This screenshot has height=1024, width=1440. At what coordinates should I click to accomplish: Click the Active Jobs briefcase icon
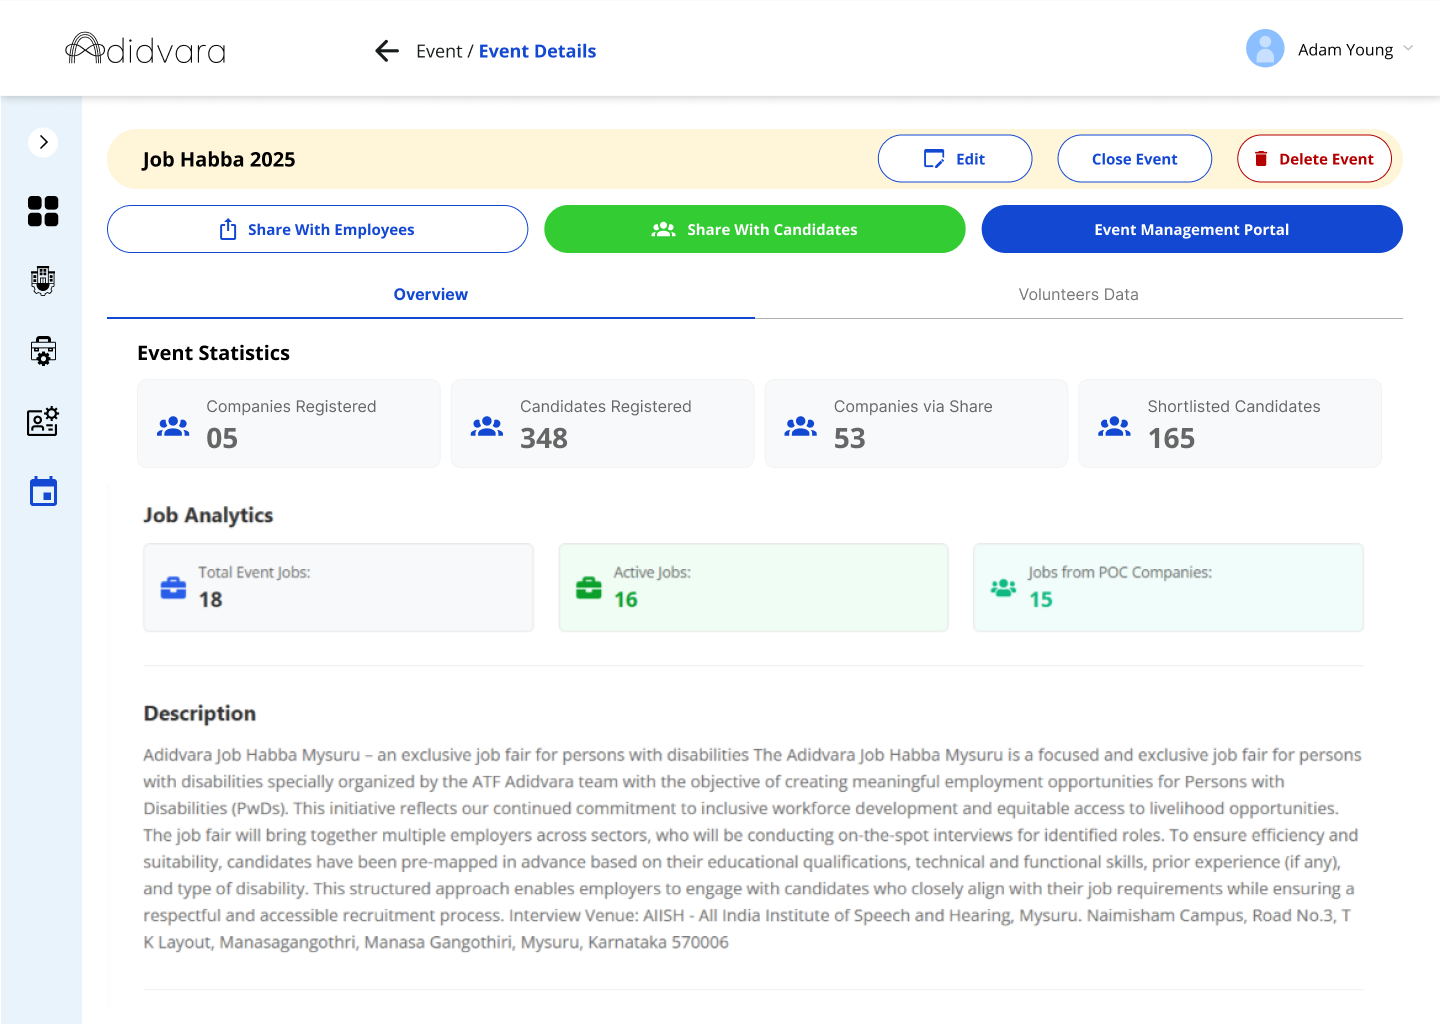pyautogui.click(x=589, y=588)
